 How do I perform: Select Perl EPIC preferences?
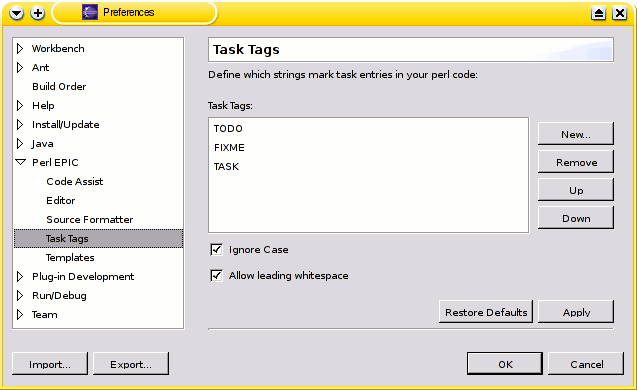[55, 162]
